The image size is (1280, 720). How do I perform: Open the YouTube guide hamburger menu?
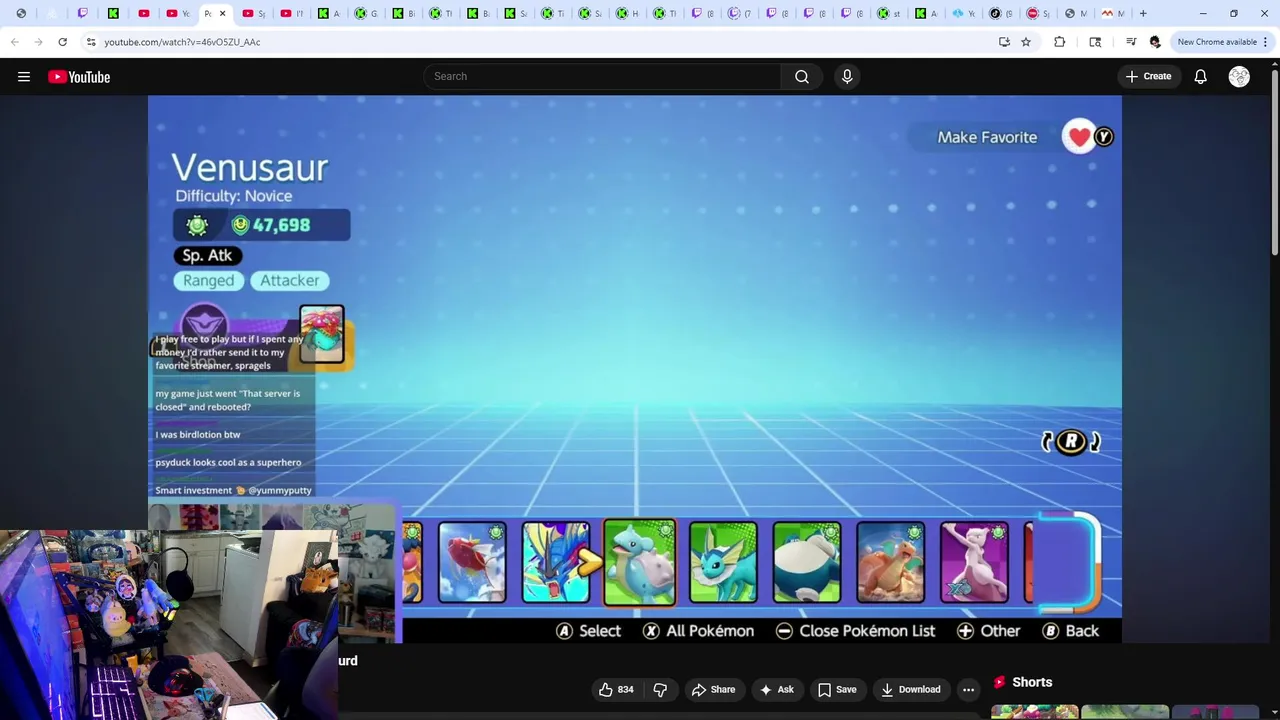tap(24, 77)
